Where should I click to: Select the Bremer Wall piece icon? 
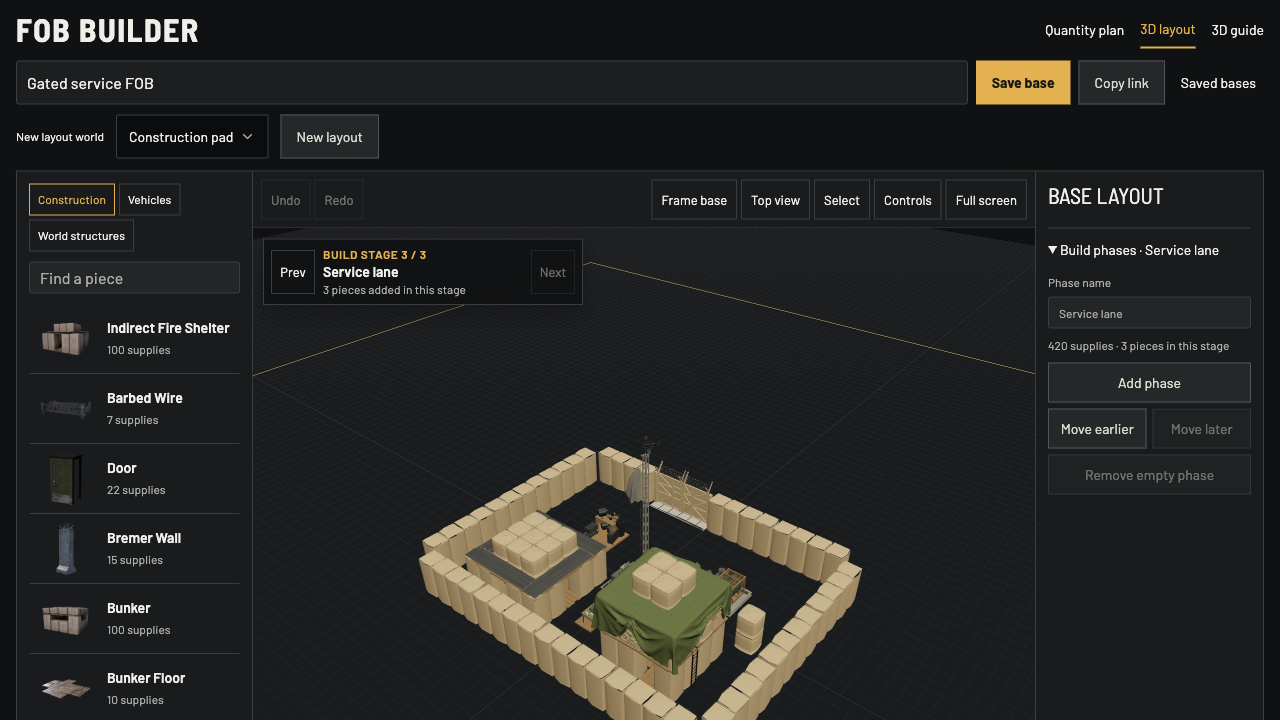(x=65, y=548)
